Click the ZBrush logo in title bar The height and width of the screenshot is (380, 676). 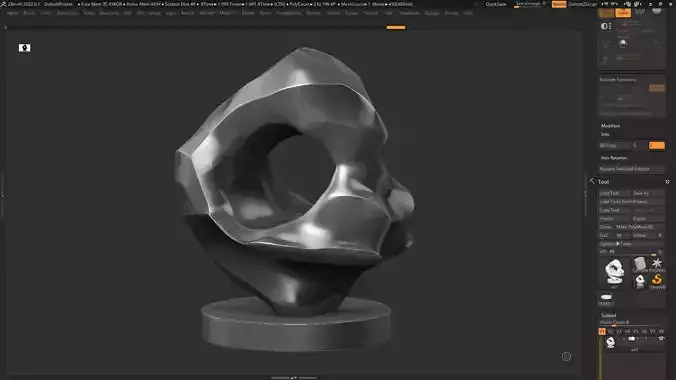pos(4,4)
